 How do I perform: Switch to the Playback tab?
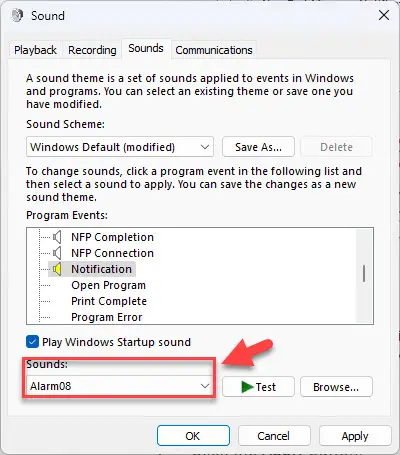(35, 50)
